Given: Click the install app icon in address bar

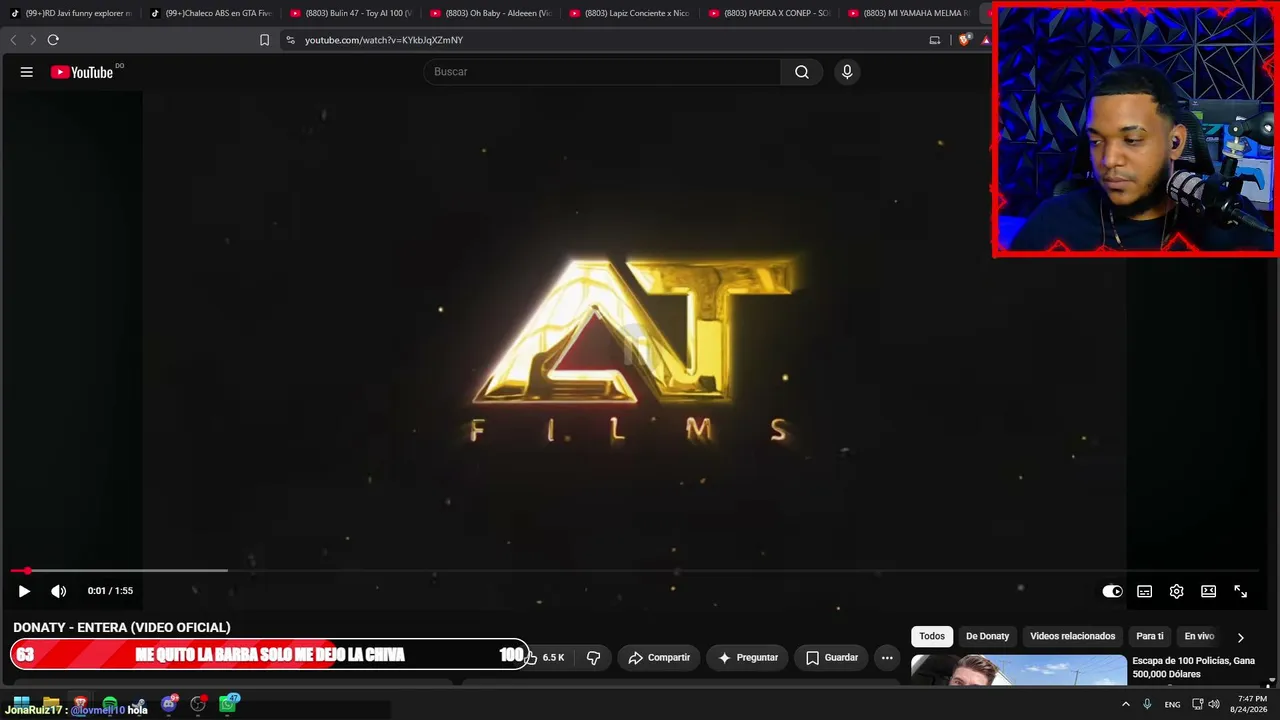Looking at the screenshot, I should pyautogui.click(x=935, y=40).
